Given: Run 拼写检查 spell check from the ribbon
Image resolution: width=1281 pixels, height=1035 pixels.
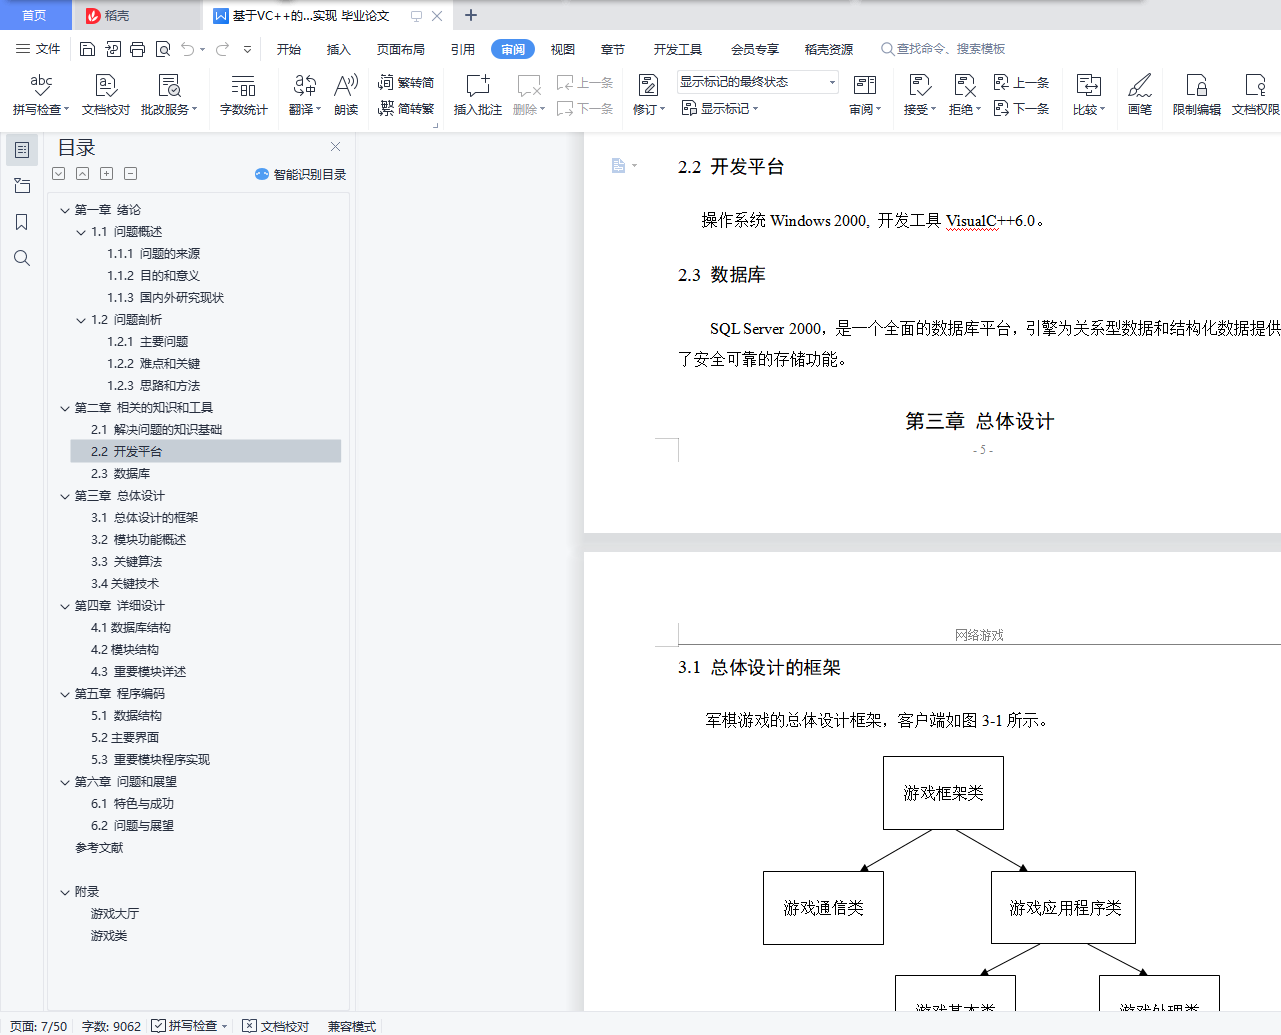Looking at the screenshot, I should pyautogui.click(x=40, y=95).
